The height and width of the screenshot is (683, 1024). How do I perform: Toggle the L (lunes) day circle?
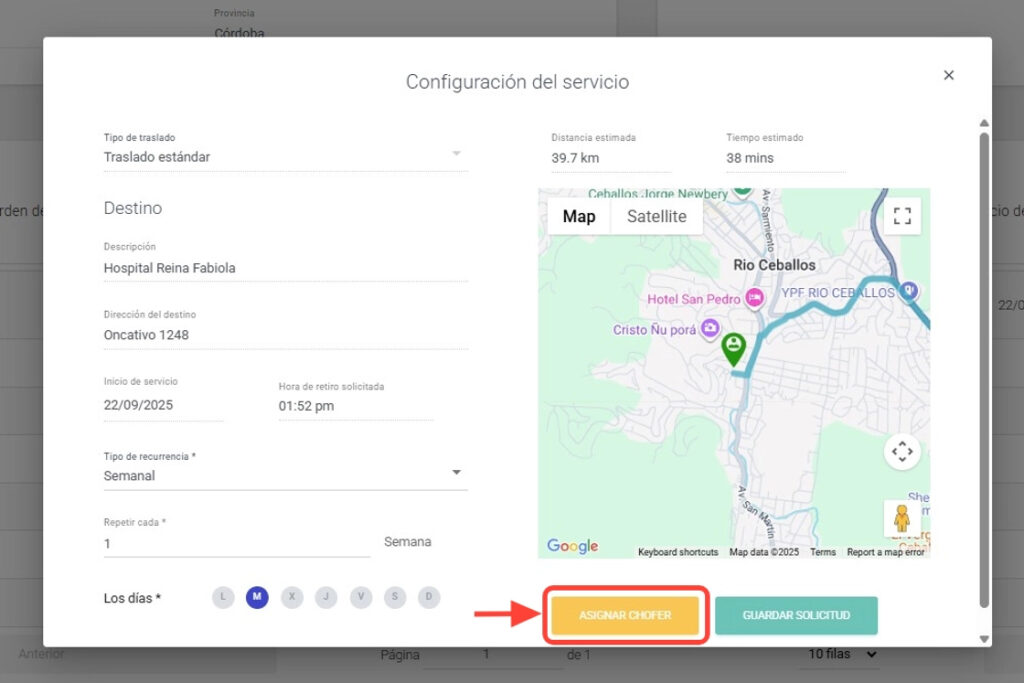223,597
